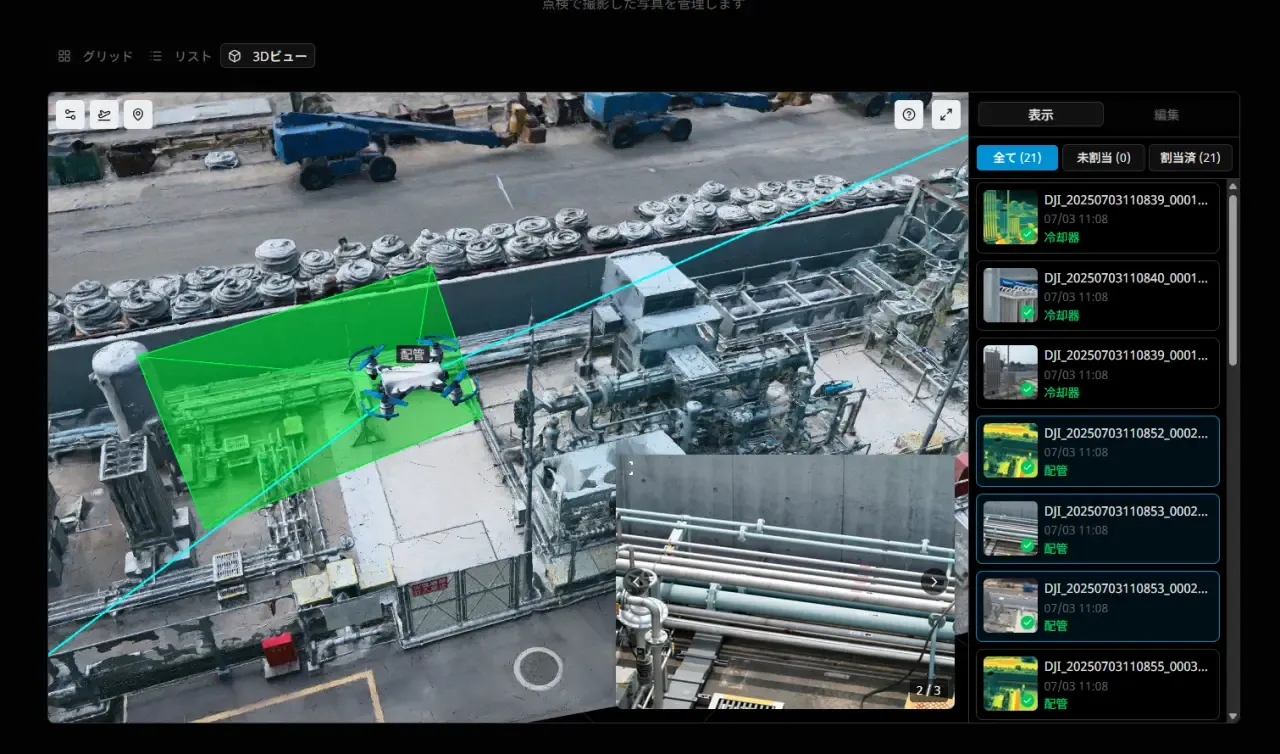Click the preview panel drag handle
This screenshot has width=1280, height=754.
pyautogui.click(x=631, y=467)
